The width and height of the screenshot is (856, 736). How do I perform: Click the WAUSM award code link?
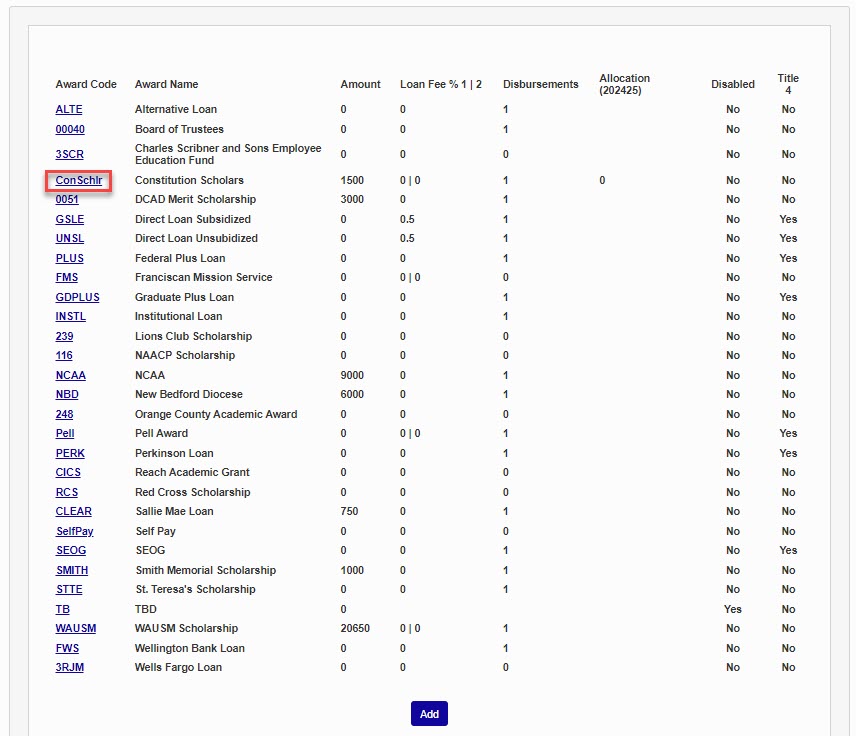click(76, 629)
